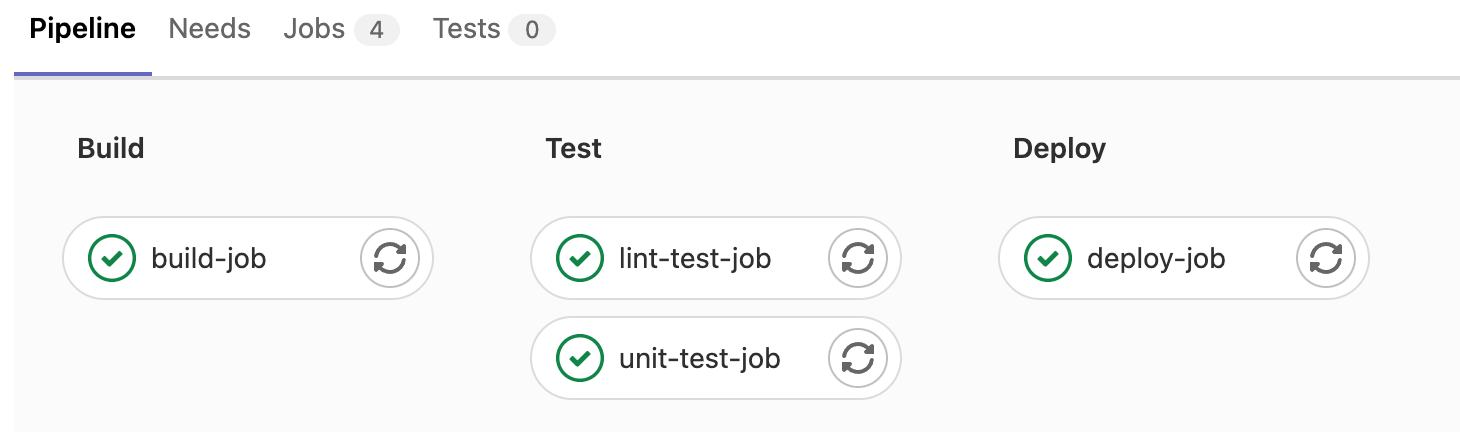Click the Jobs count badge showing 4
Image resolution: width=1460 pixels, height=432 pixels.
coord(376,30)
